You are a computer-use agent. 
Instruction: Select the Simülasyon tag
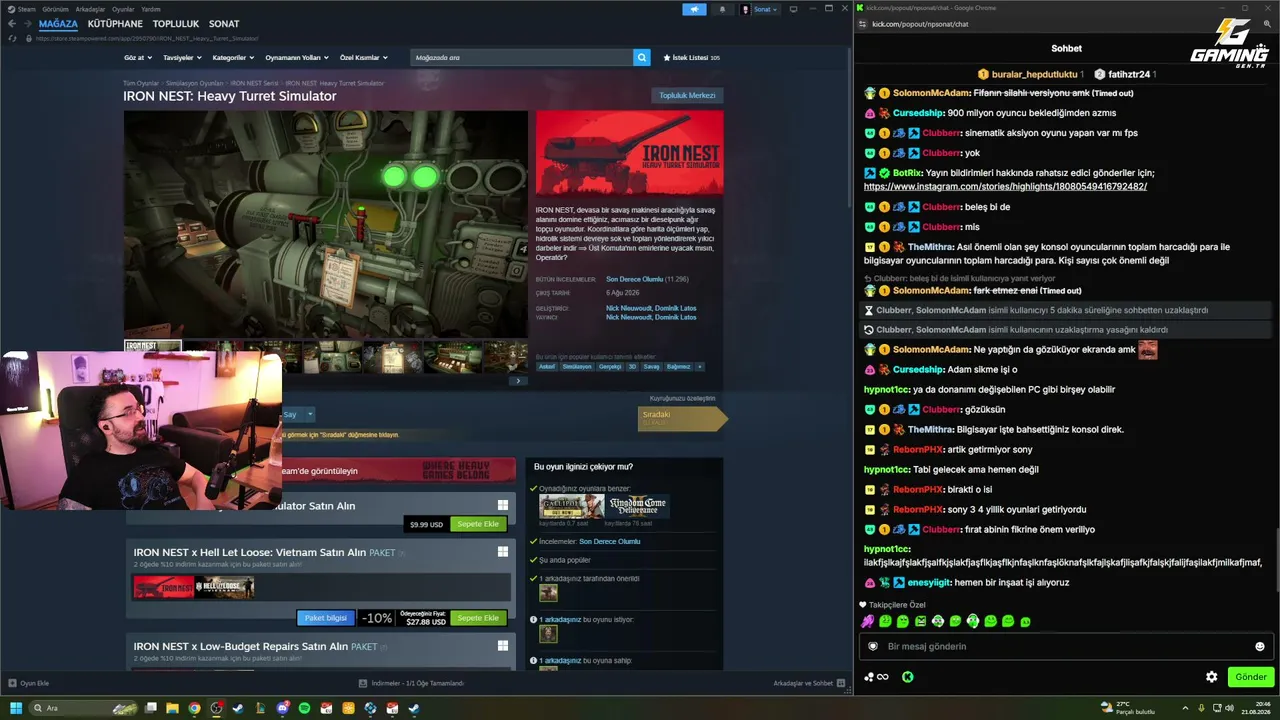577,367
